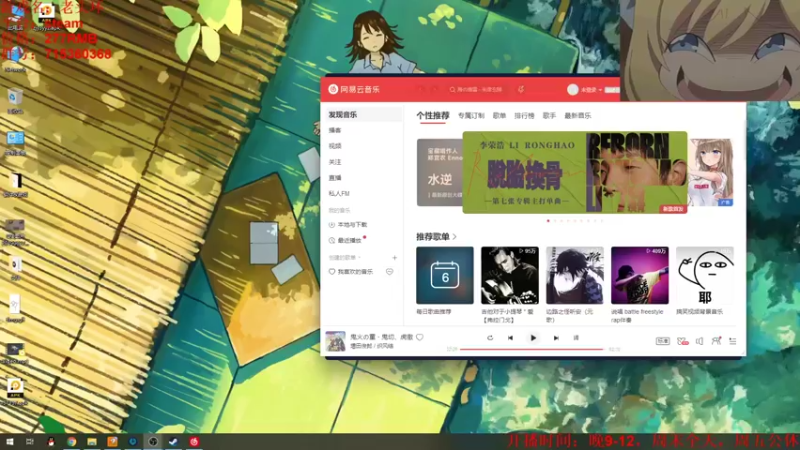The image size is (800, 450).
Task: Open Steam from the taskbar
Action: coord(173,442)
